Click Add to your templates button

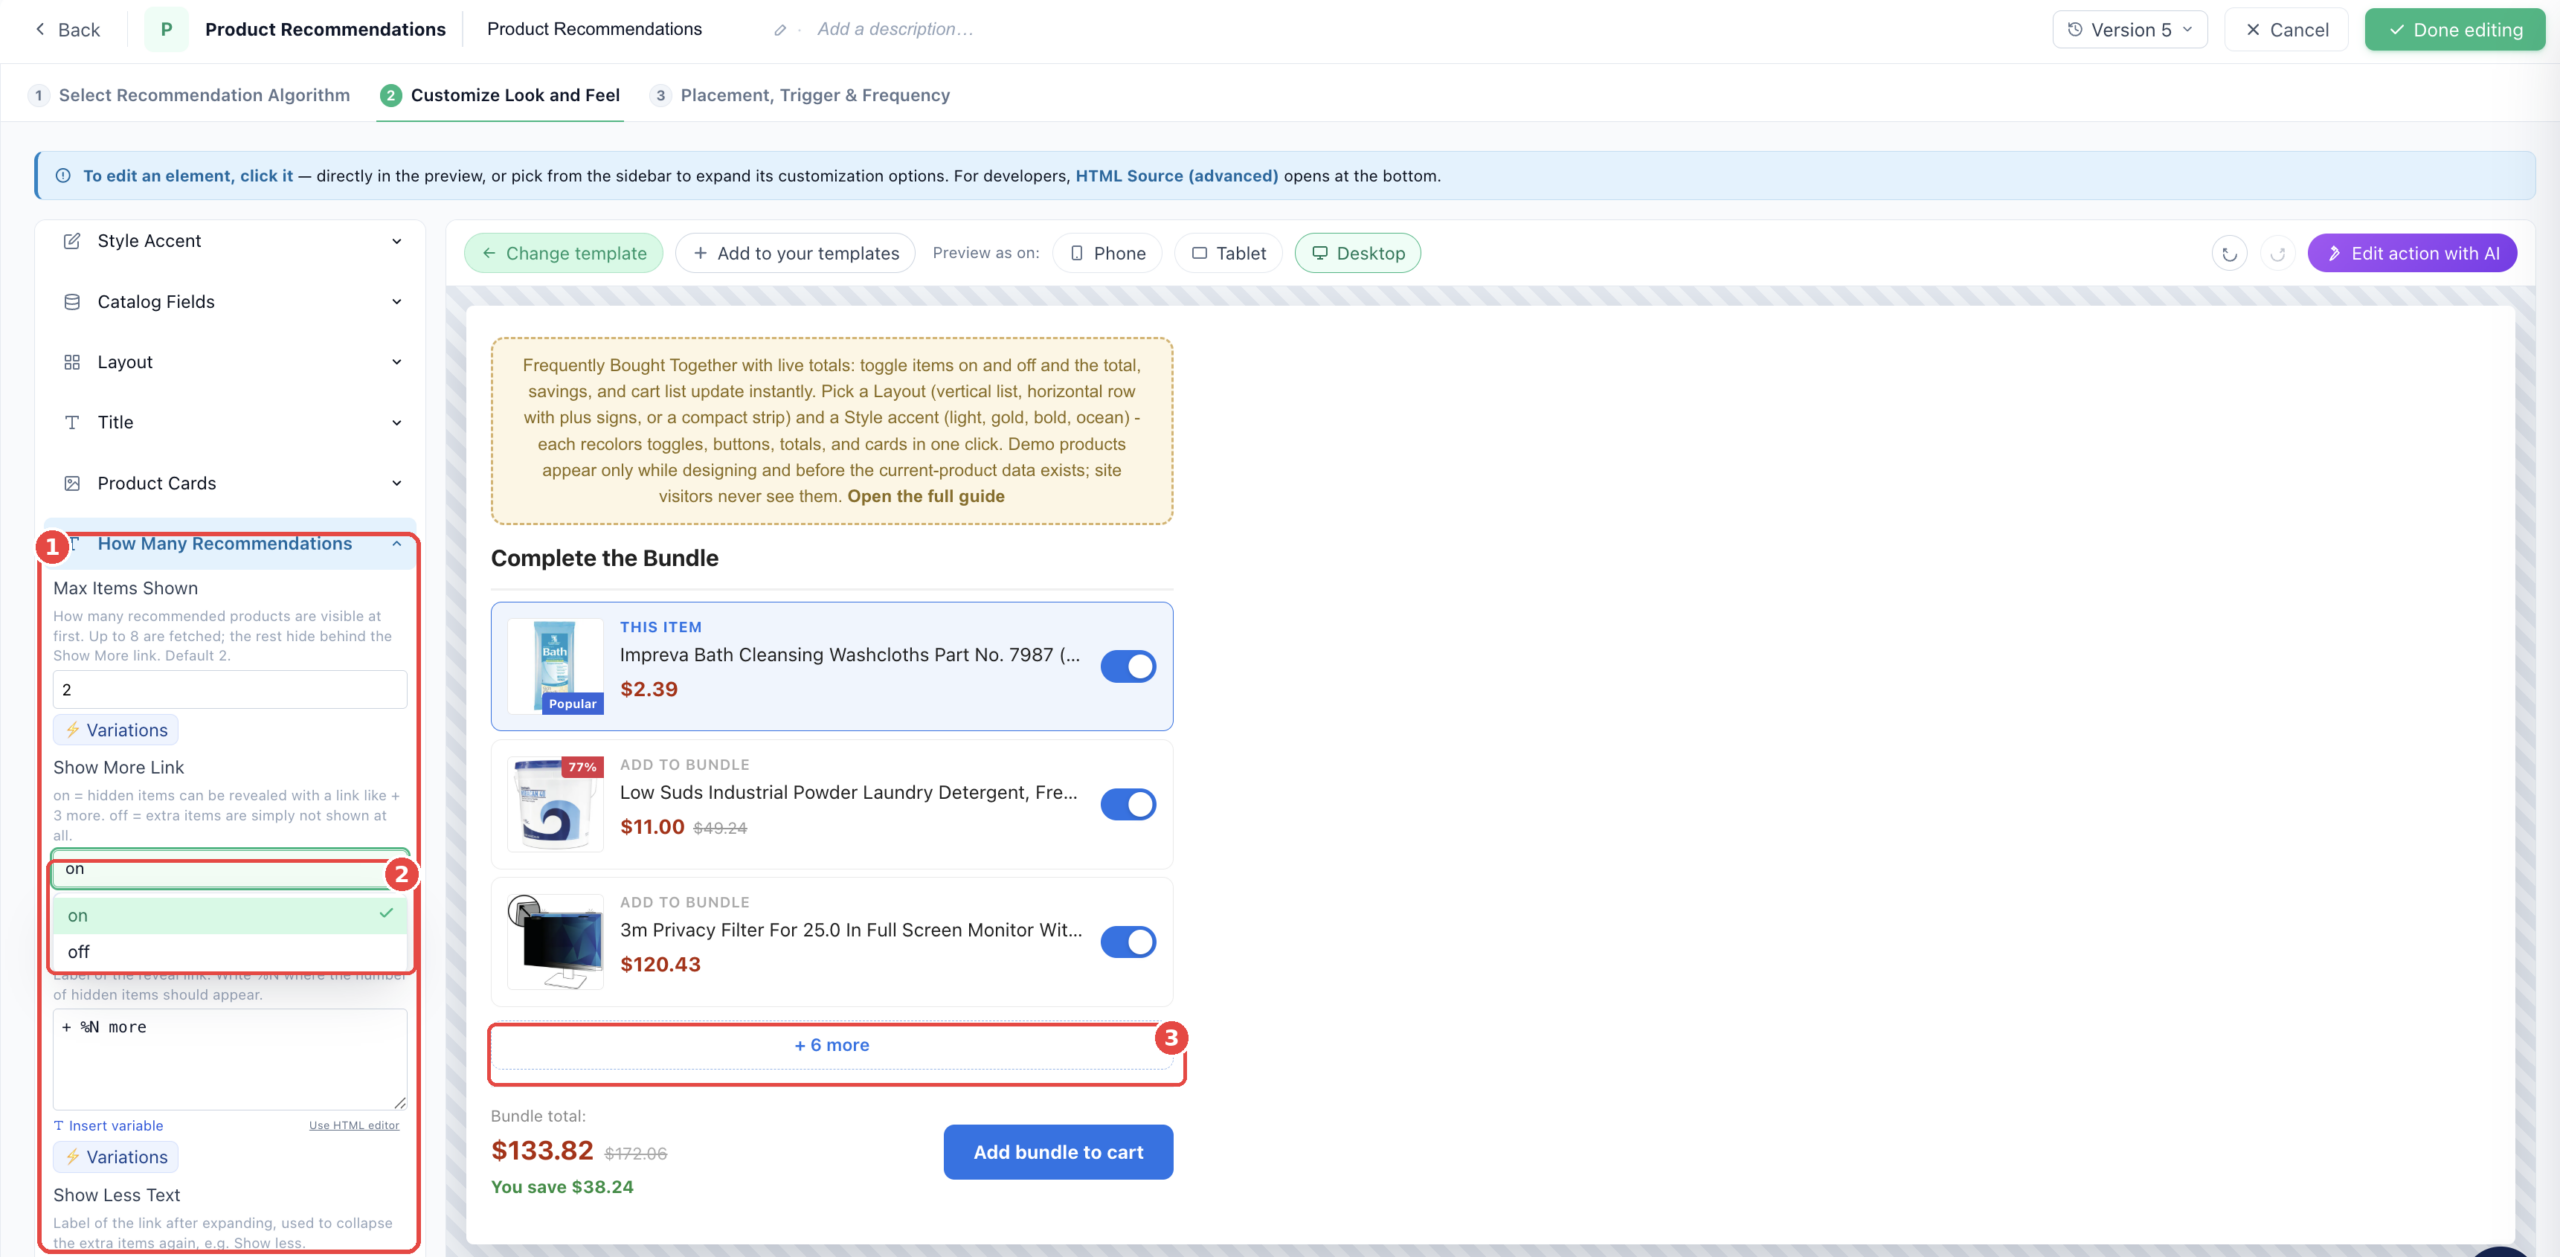coord(796,253)
